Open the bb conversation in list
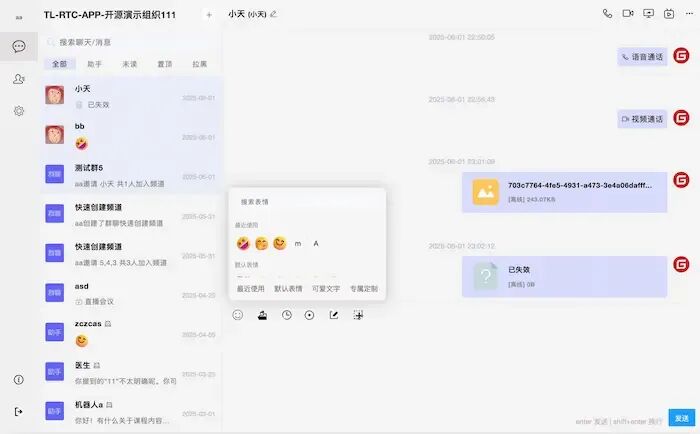700x434 pixels. click(131, 135)
